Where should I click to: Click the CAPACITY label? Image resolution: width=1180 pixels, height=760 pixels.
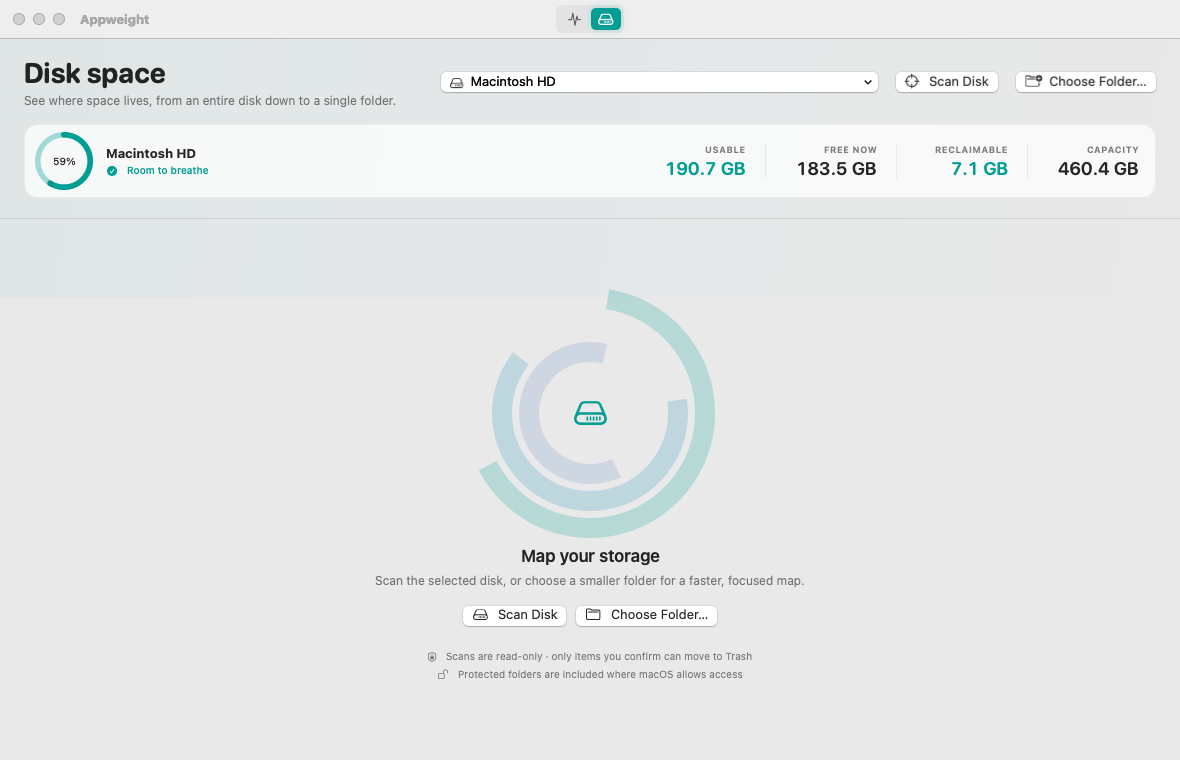(1113, 150)
